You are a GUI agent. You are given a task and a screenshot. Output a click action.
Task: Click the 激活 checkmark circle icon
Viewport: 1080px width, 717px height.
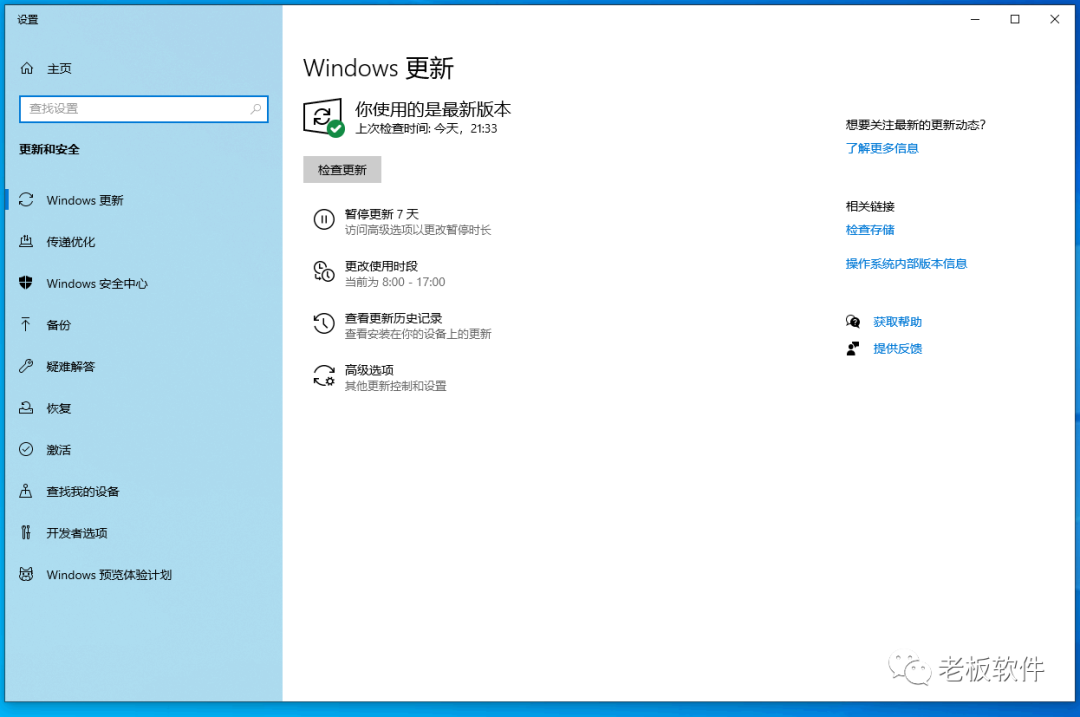(26, 449)
